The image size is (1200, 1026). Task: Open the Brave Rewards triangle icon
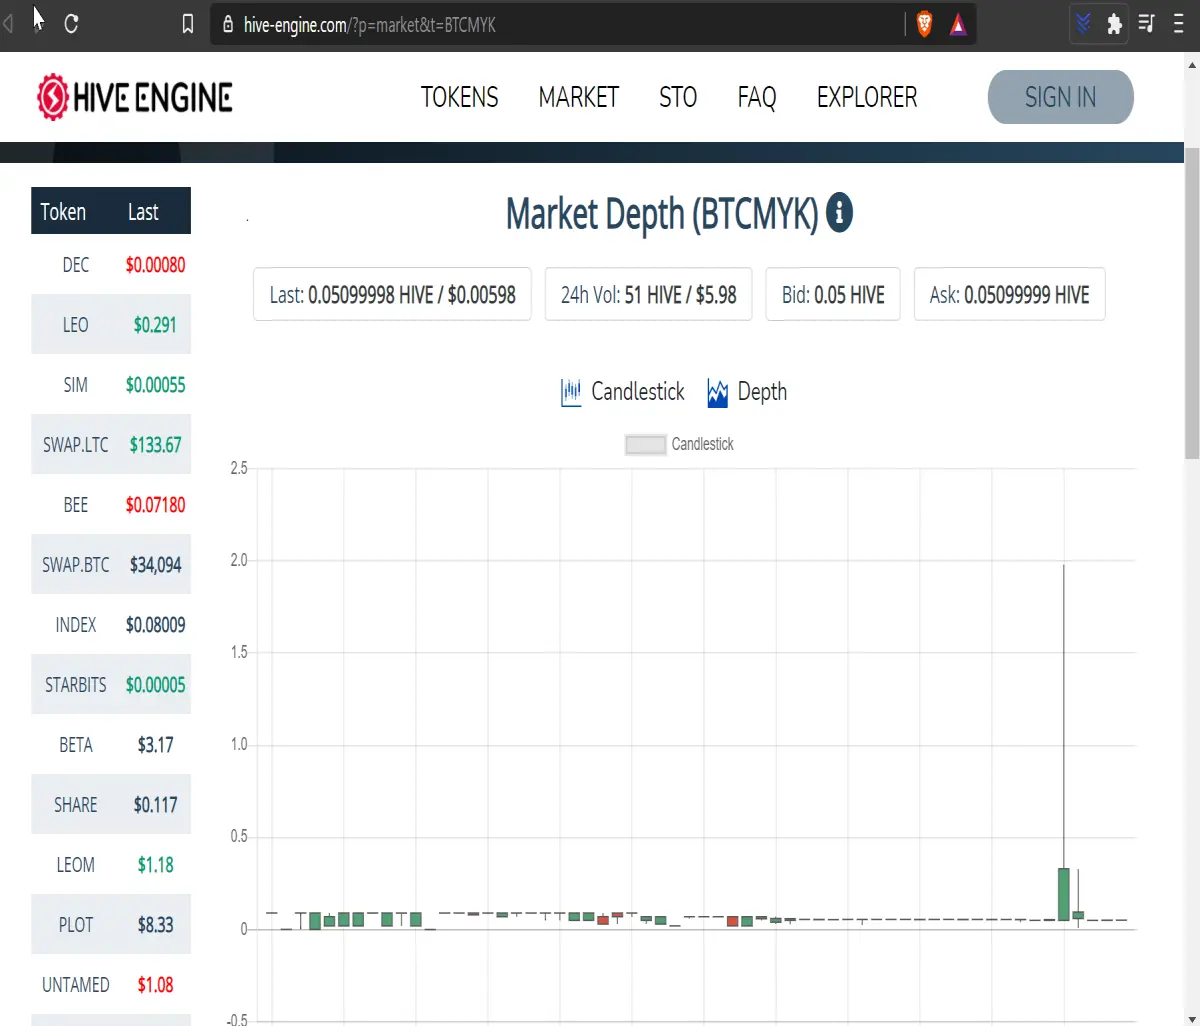click(x=958, y=25)
